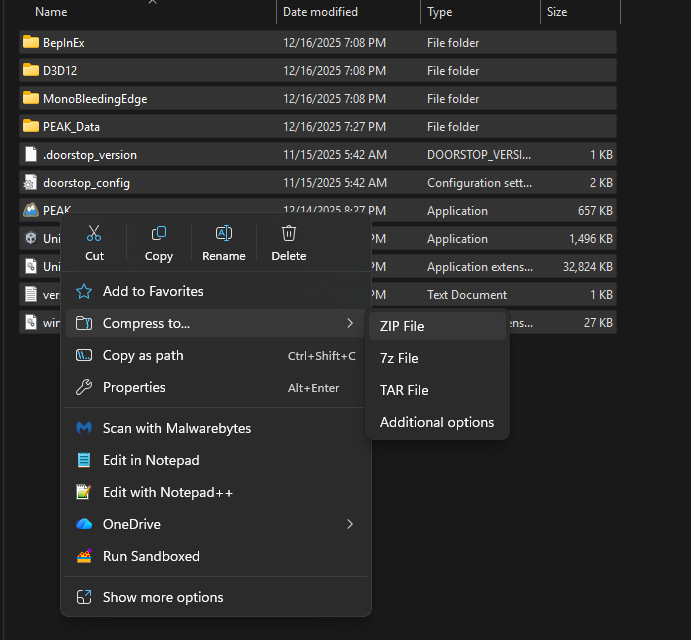Click the Malwarebytes scan icon

(84, 428)
